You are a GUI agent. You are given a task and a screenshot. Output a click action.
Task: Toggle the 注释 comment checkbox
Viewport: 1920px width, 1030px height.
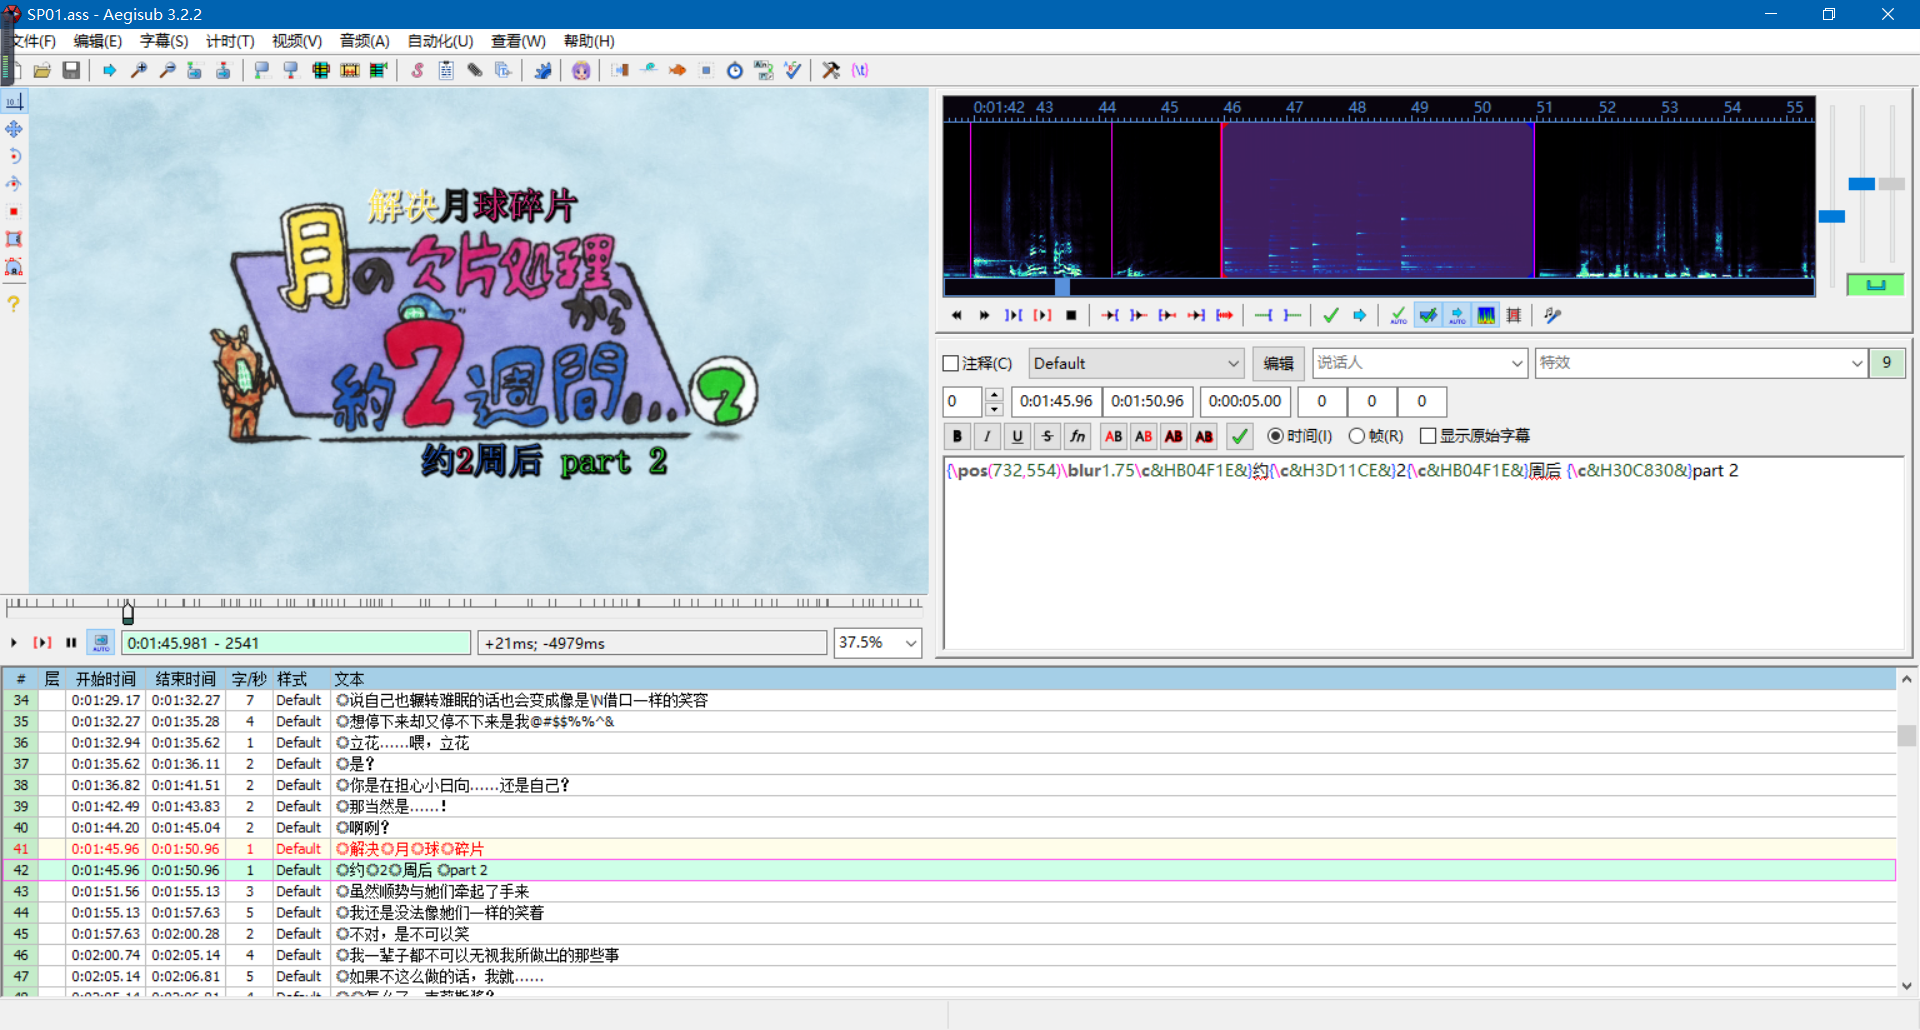[951, 363]
